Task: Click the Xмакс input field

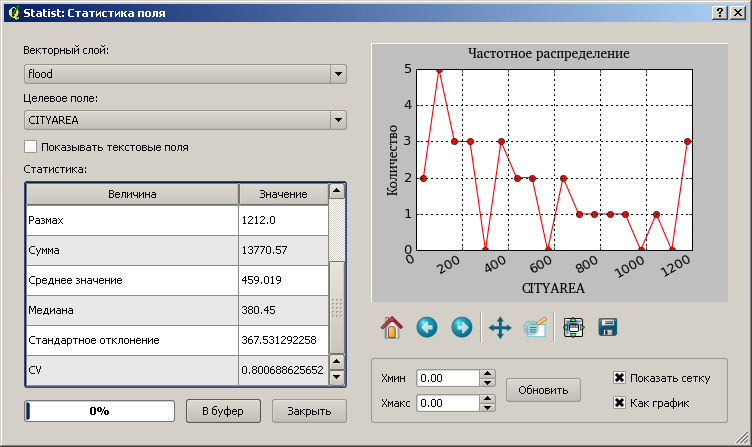Action: point(447,403)
